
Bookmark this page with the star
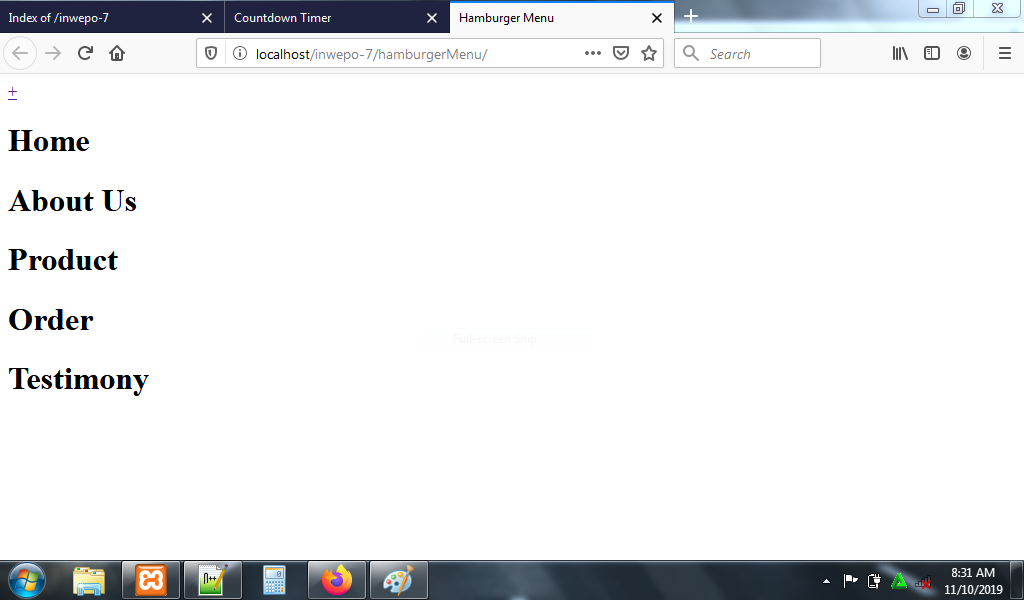[x=648, y=54]
